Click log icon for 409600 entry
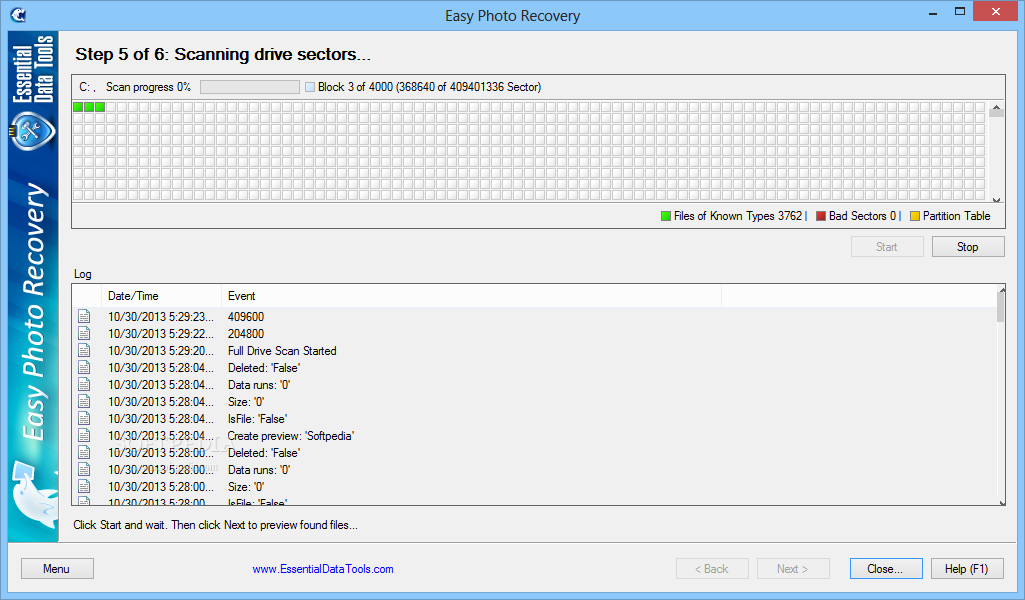 pos(84,316)
